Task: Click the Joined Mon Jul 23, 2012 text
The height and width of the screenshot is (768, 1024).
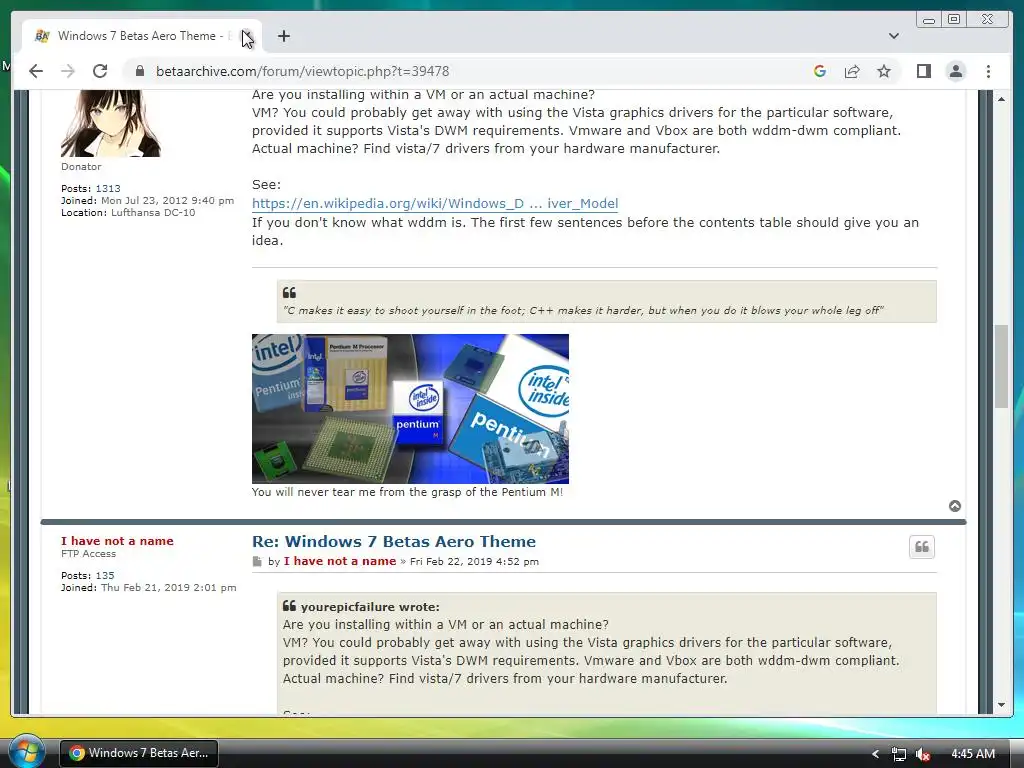Action: [148, 200]
